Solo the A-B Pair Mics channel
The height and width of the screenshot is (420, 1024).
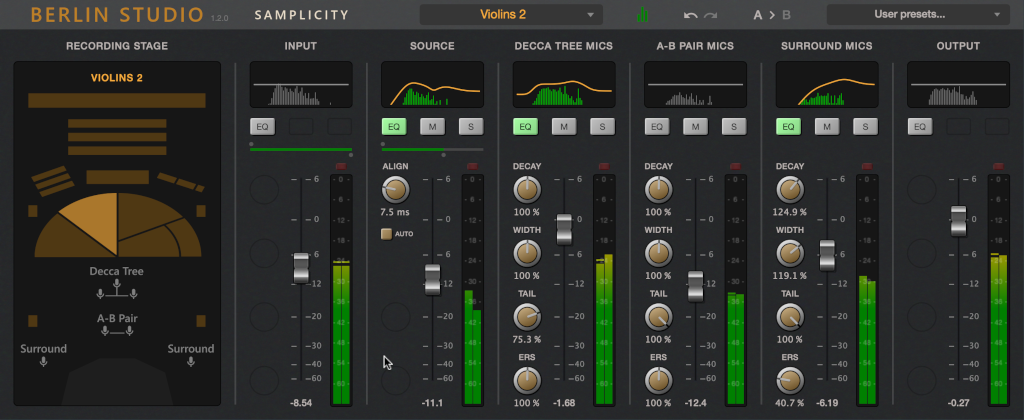pos(733,127)
